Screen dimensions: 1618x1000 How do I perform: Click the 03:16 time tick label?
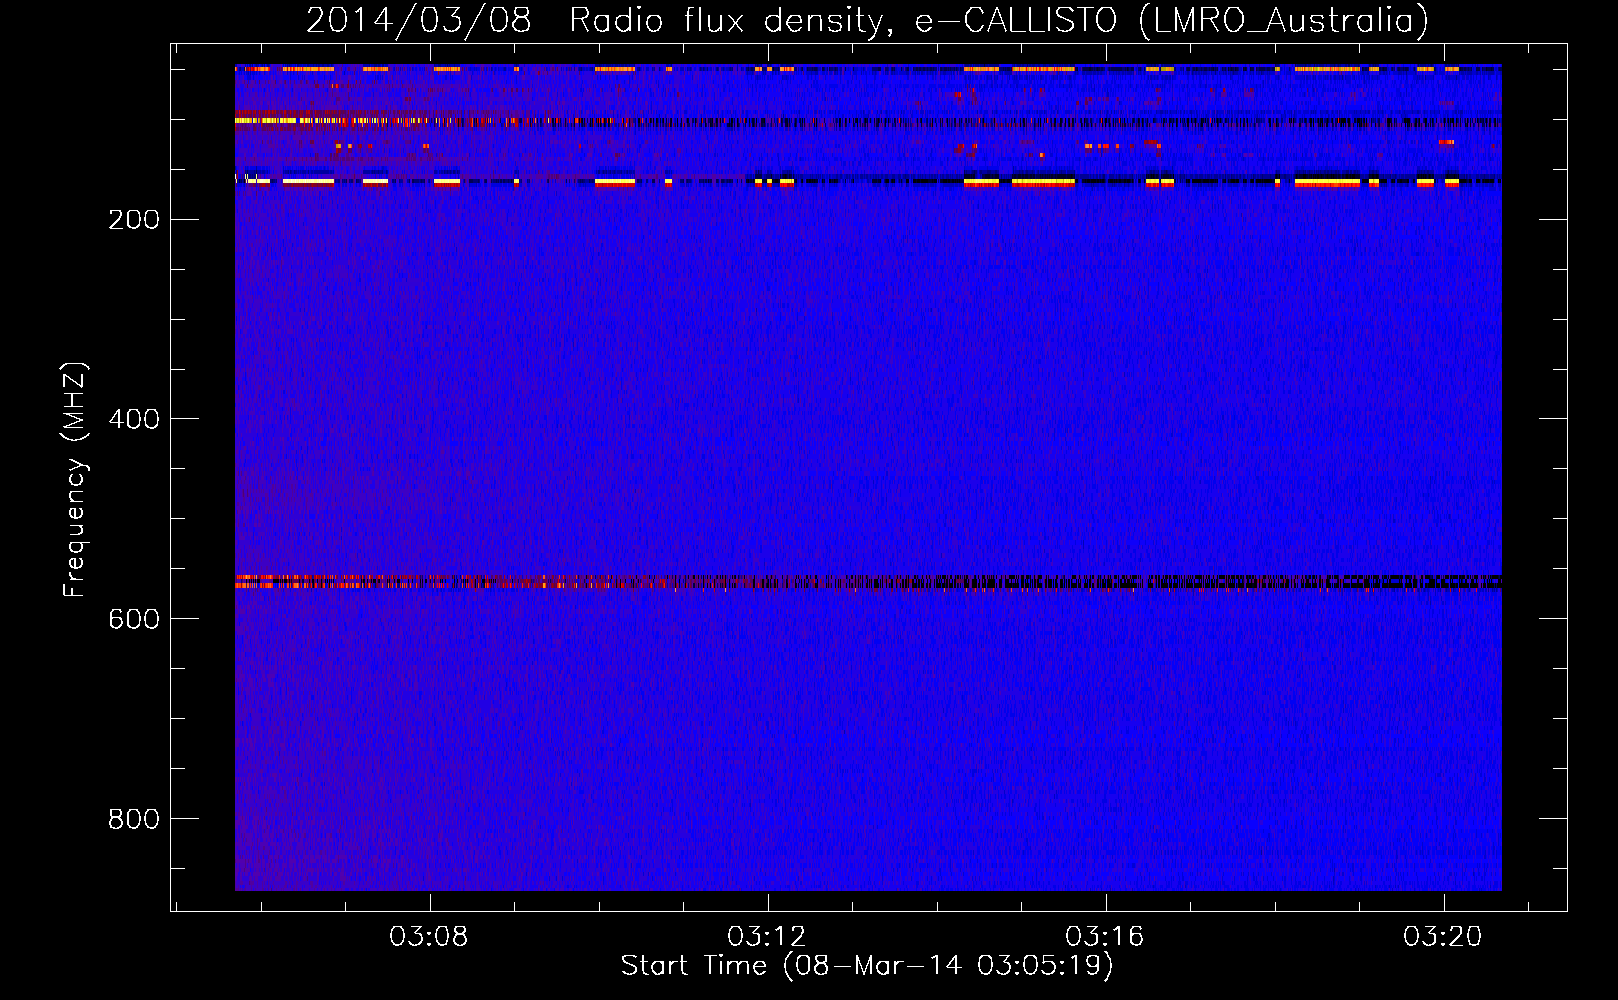(1105, 937)
